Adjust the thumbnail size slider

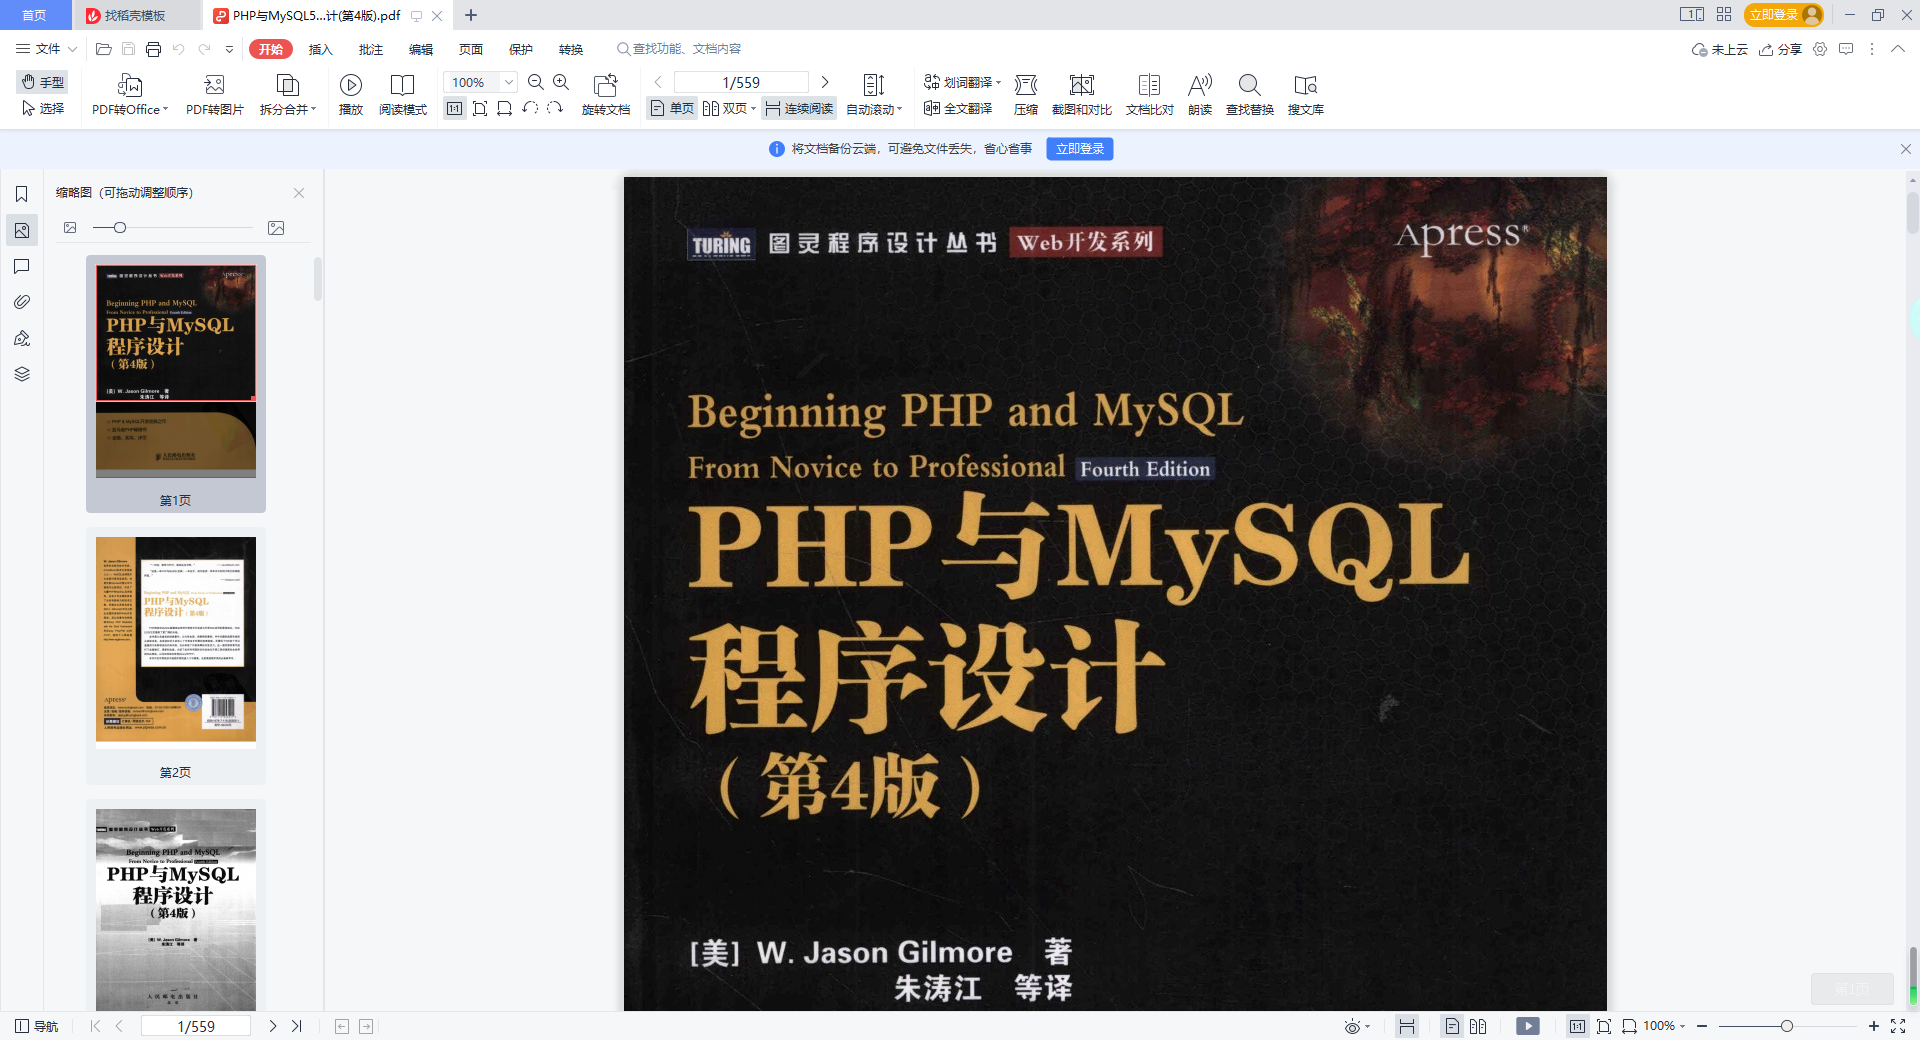(x=120, y=228)
